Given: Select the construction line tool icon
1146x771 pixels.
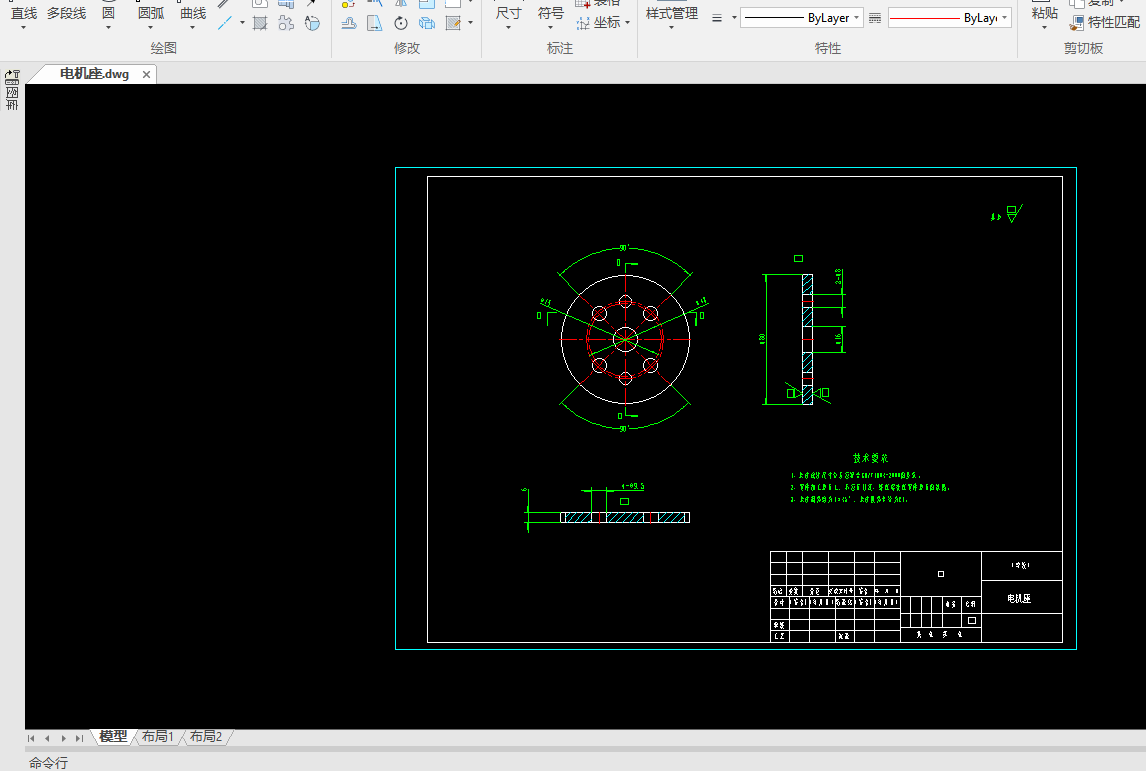Looking at the screenshot, I should [226, 22].
